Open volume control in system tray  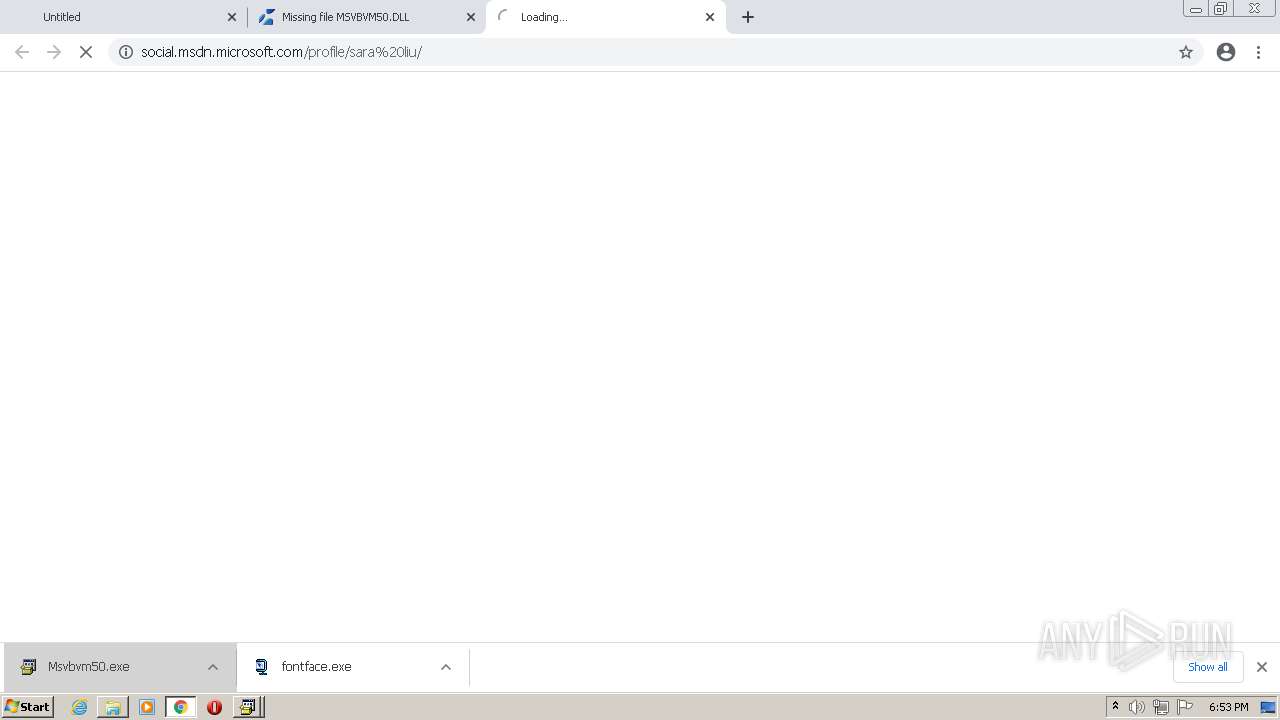tap(1137, 707)
